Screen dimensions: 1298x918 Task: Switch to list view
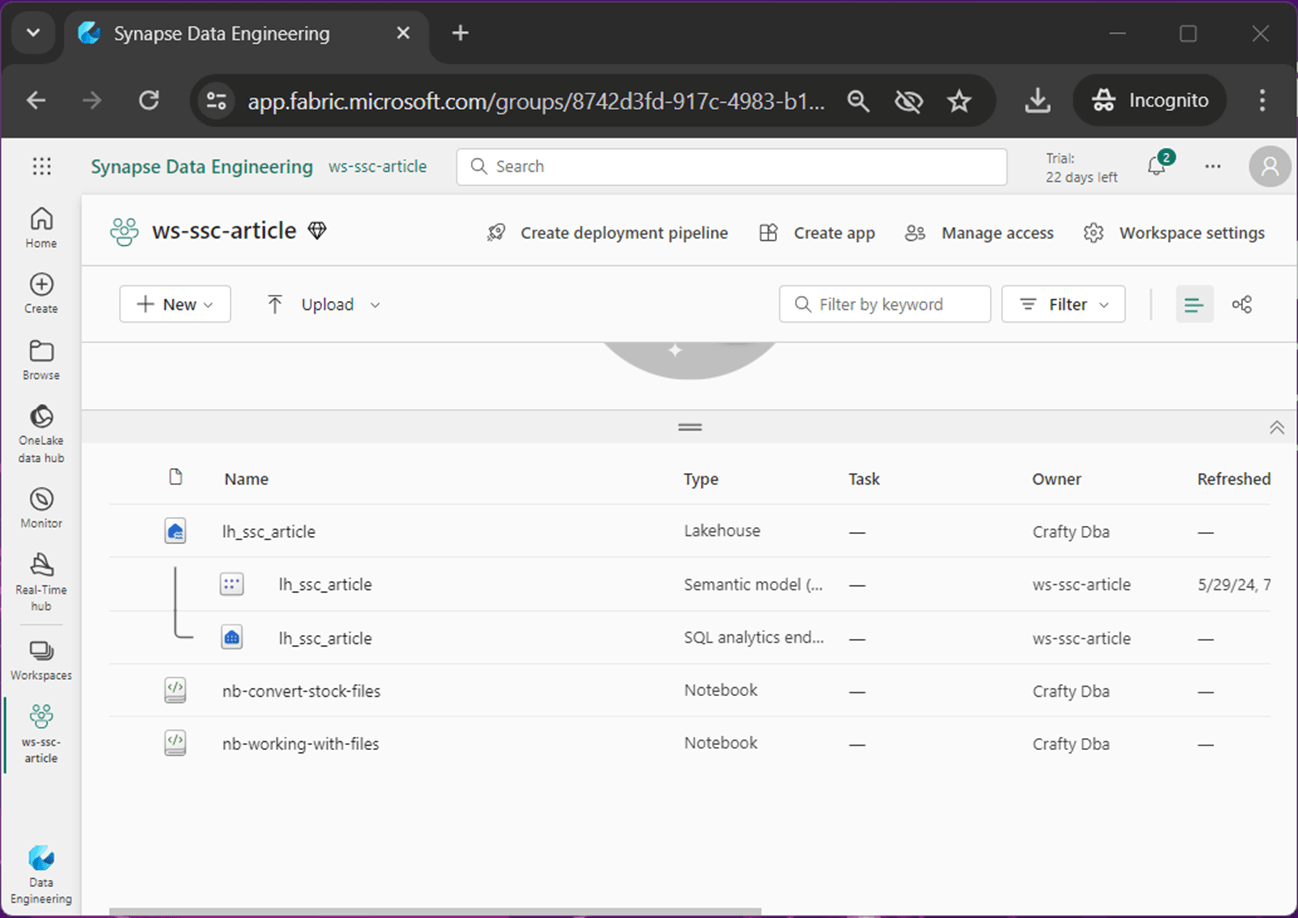[x=1194, y=304]
